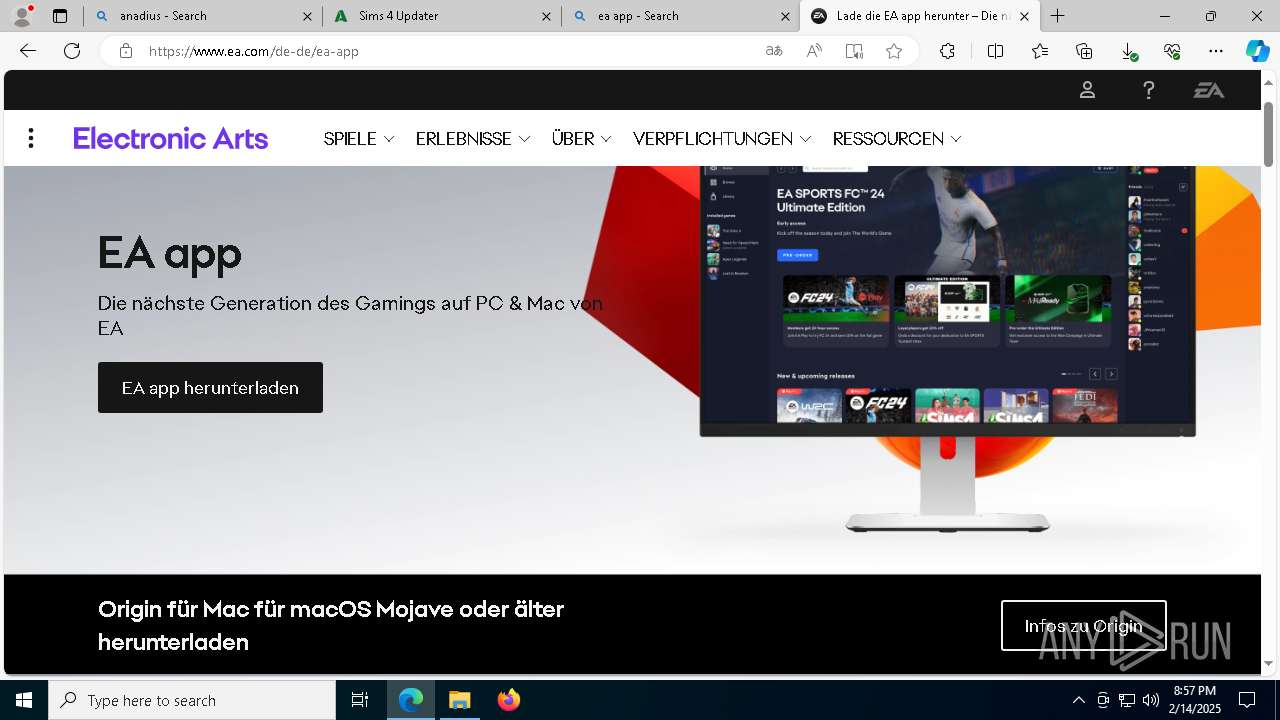1280x720 pixels.
Task: Go back with the browser back arrow
Action: pos(28,51)
